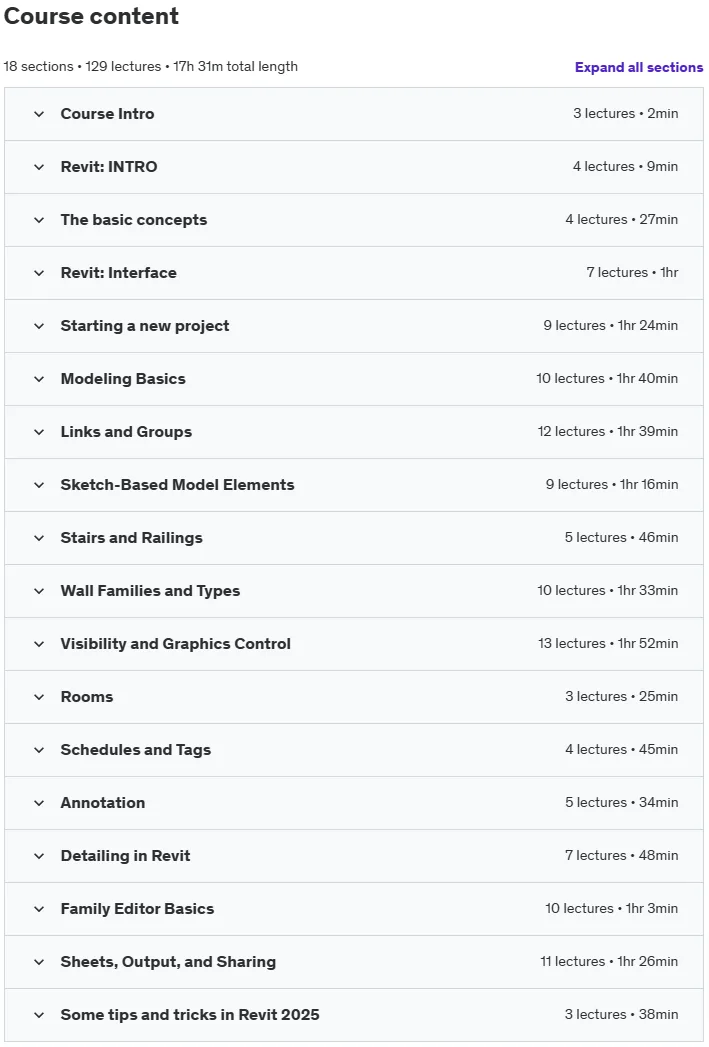This screenshot has width=709, height=1047.
Task: Click the 13 lectures • 1hr 52min label
Action: coord(608,644)
